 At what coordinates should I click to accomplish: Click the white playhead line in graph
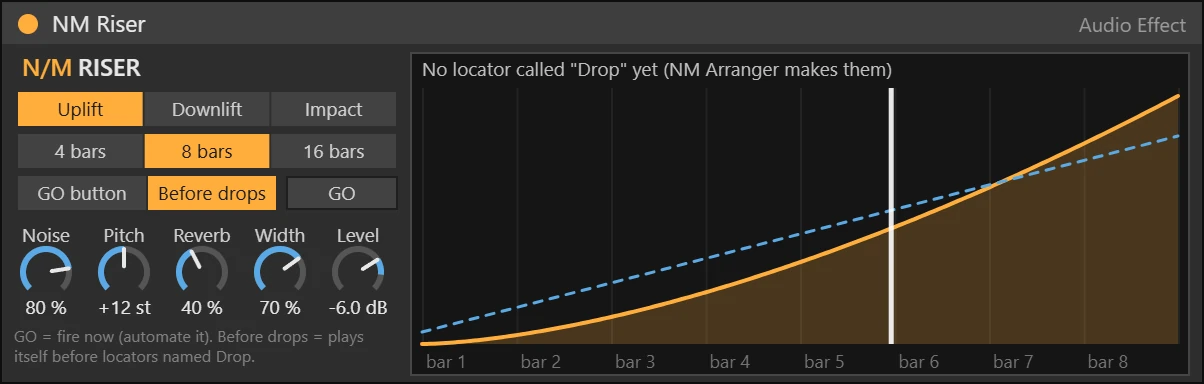tap(891, 216)
